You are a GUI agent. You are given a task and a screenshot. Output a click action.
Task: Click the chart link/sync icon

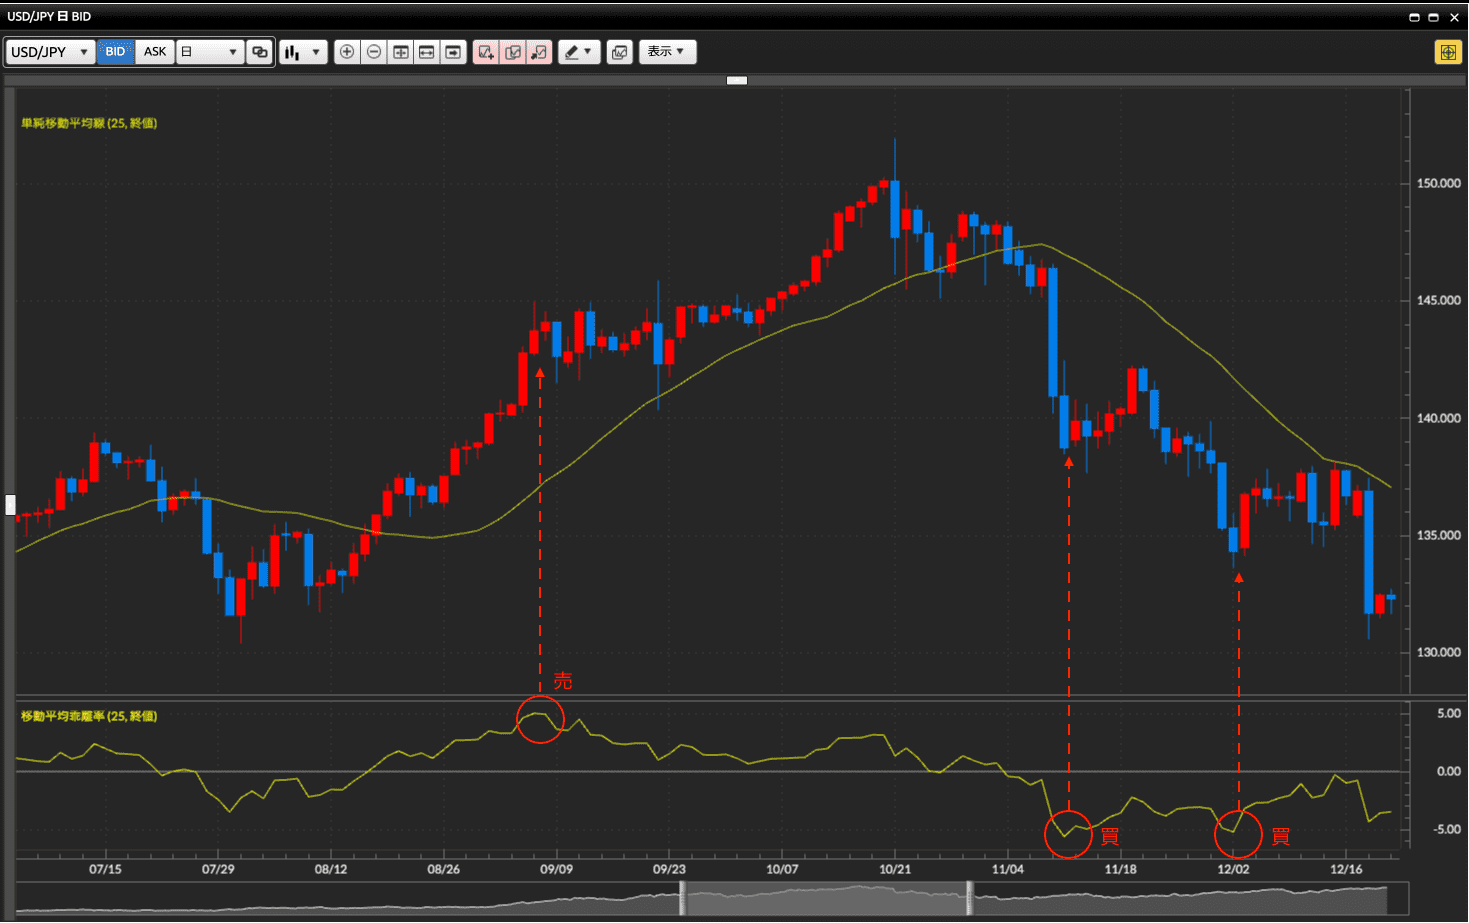(260, 52)
